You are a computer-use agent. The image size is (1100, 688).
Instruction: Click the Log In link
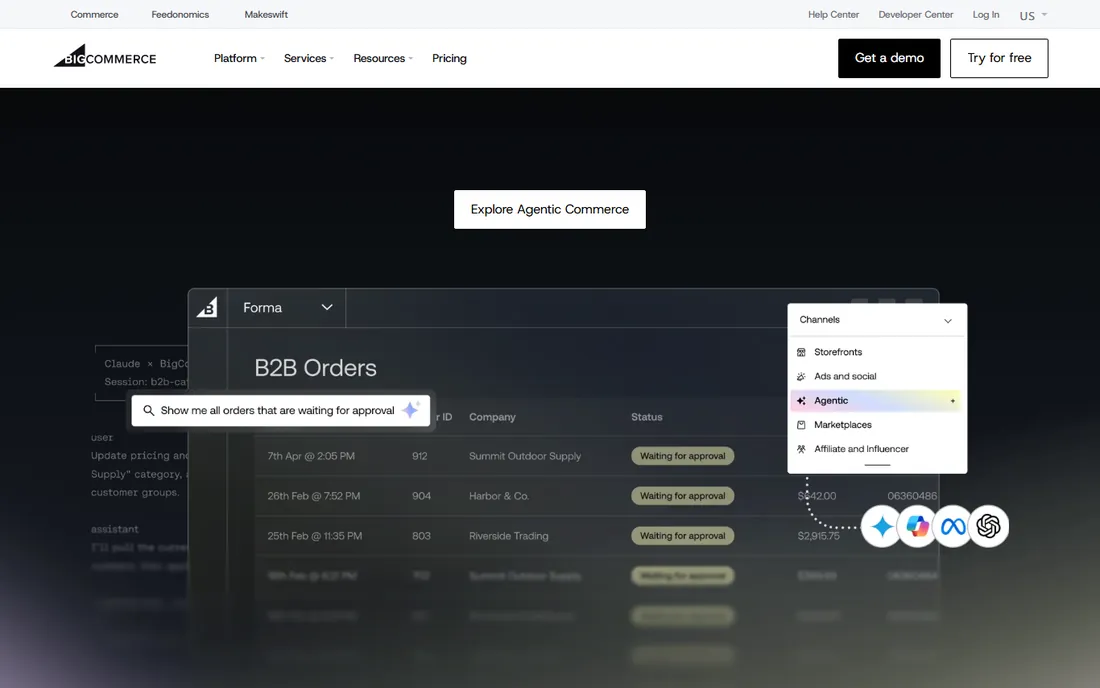[986, 14]
